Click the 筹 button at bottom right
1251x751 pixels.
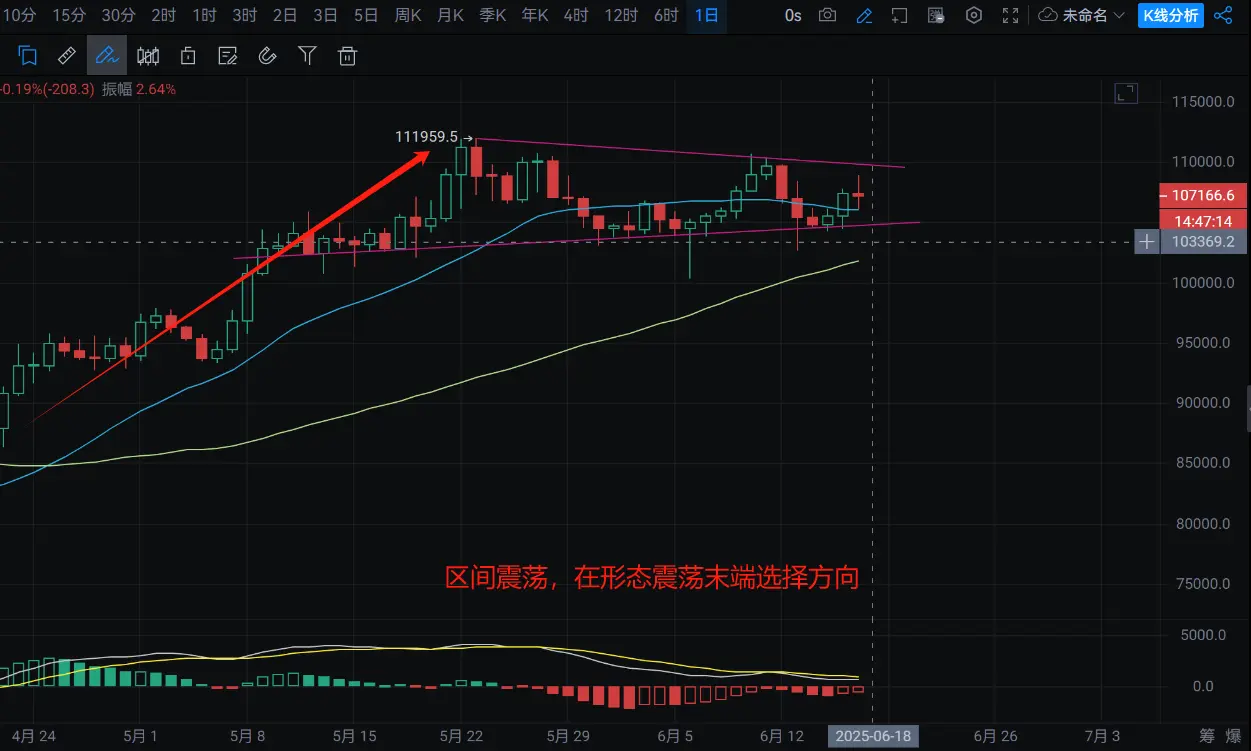1207,736
